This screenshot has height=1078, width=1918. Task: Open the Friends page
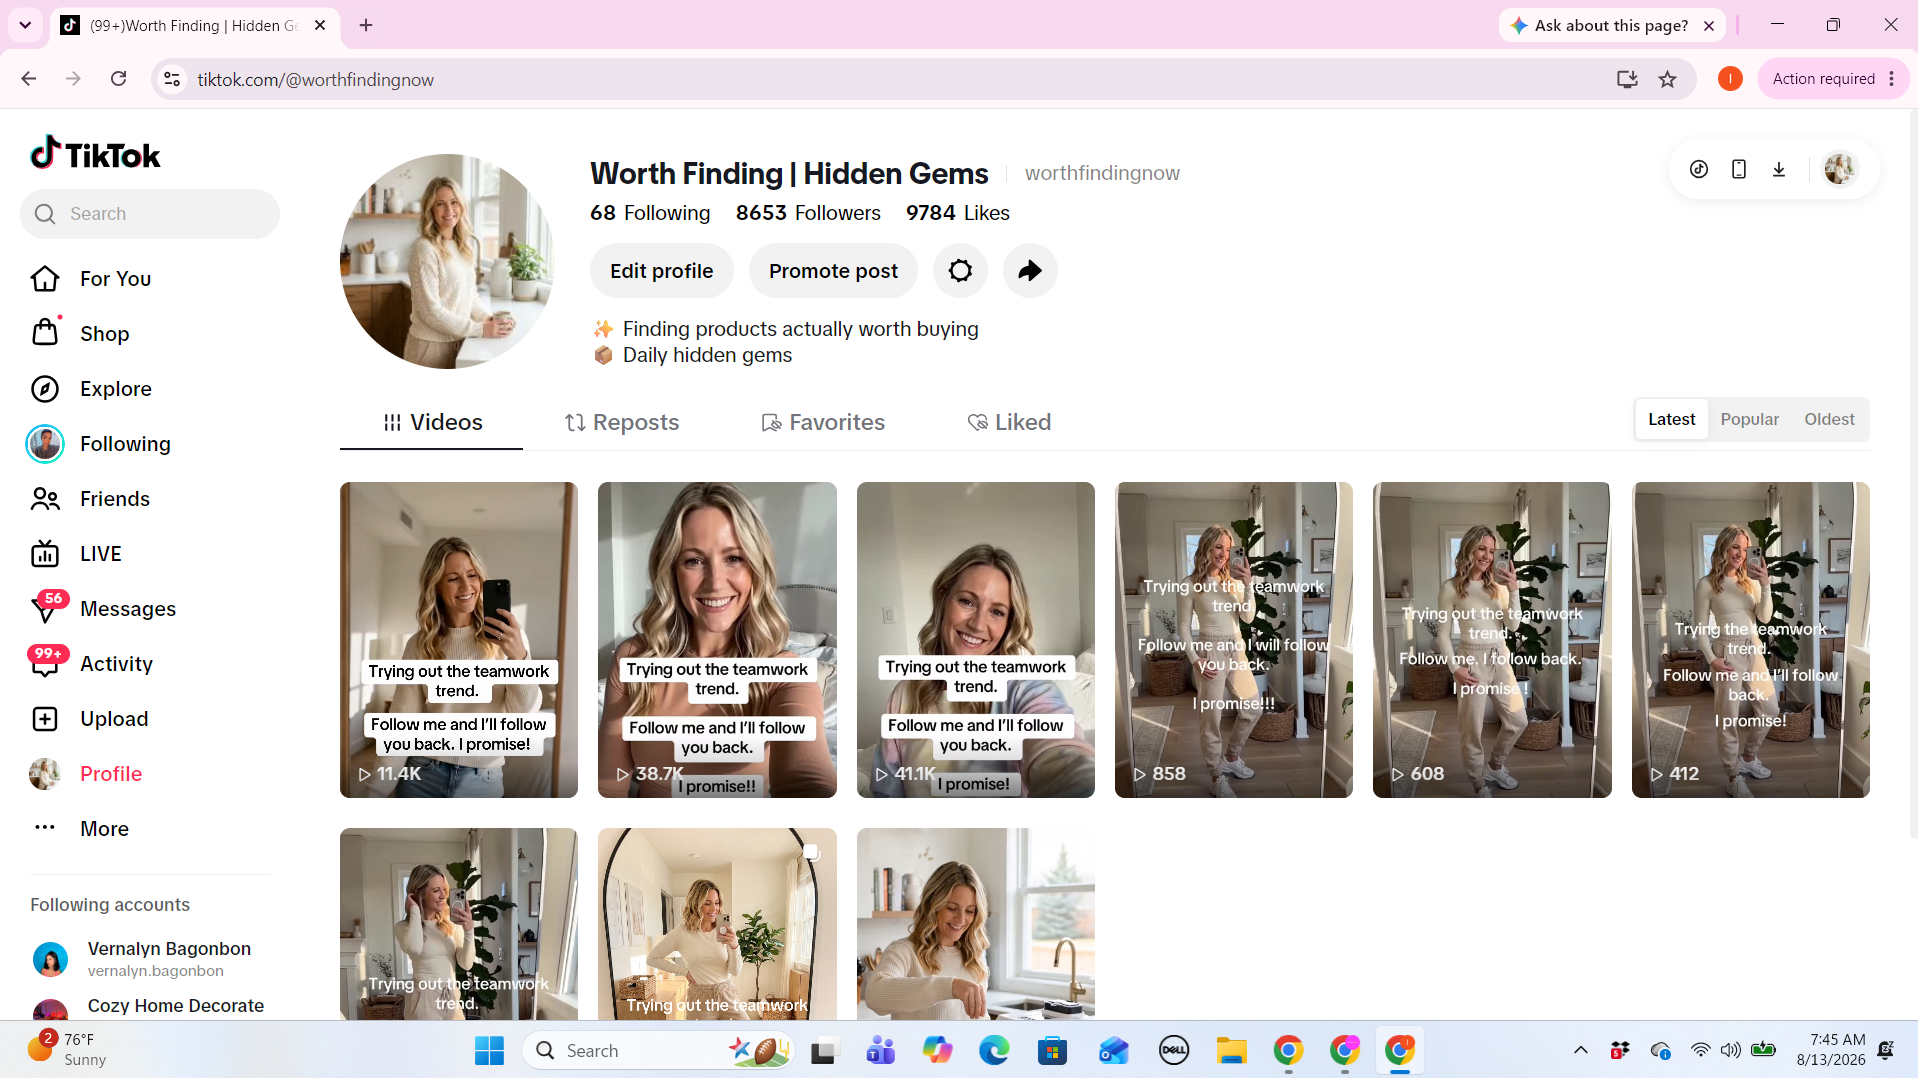(x=90, y=499)
